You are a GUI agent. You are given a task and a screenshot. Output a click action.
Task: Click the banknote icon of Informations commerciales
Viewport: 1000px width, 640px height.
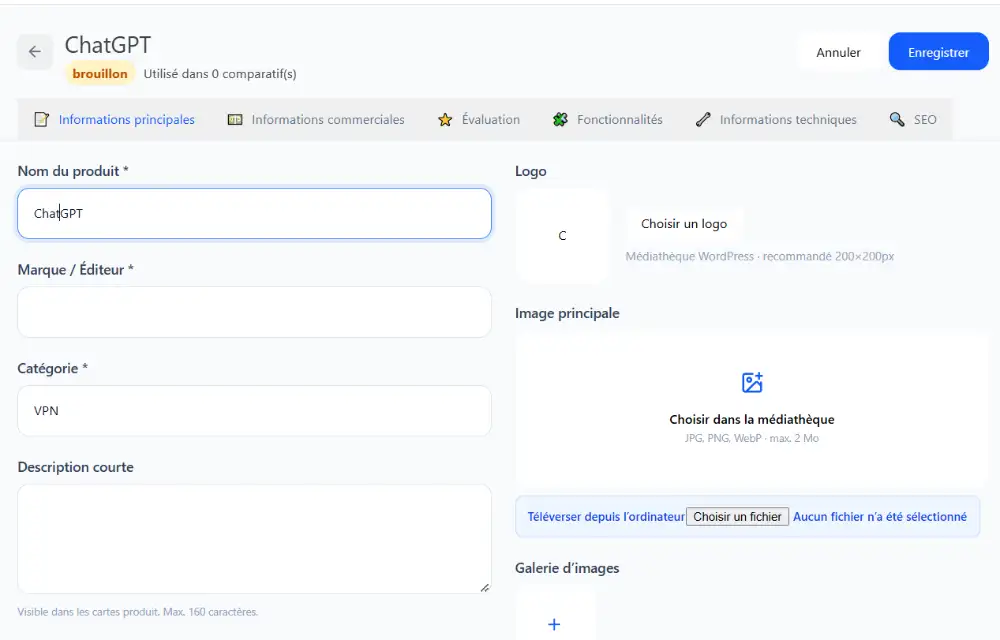pos(235,119)
